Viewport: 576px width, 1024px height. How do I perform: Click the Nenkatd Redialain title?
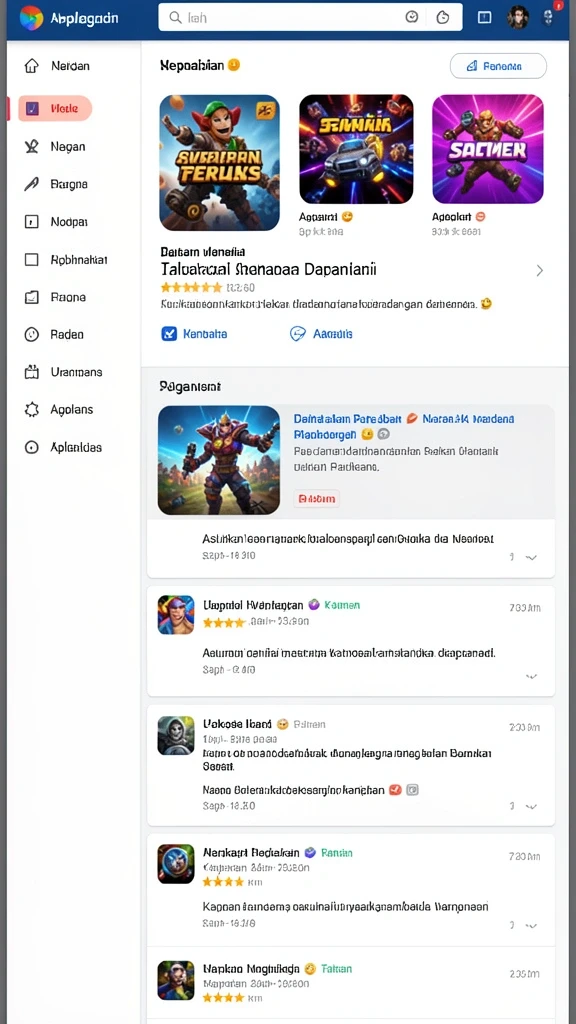pyautogui.click(x=251, y=853)
